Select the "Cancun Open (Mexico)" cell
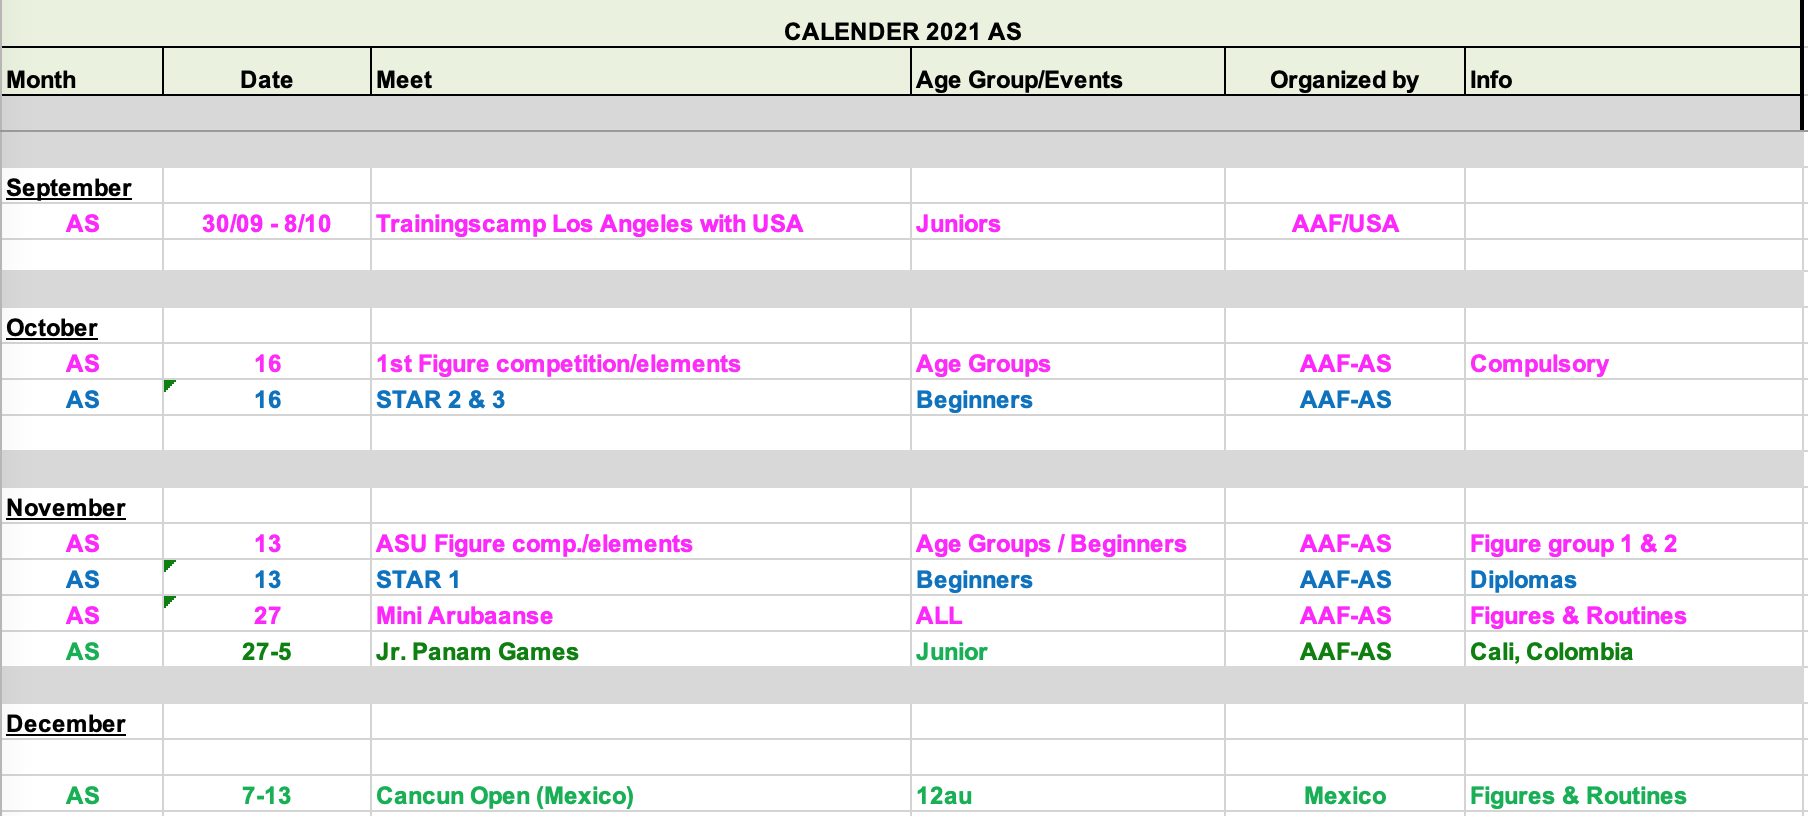The width and height of the screenshot is (1808, 816). pos(504,796)
